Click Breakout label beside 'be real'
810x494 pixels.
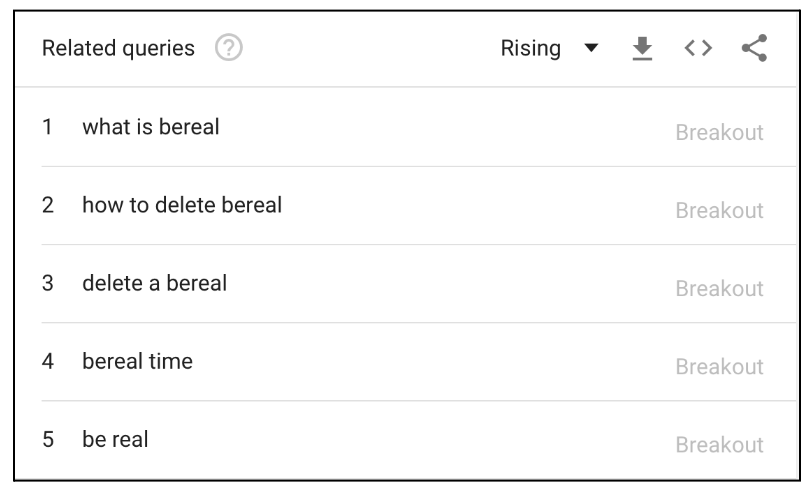coord(720,444)
